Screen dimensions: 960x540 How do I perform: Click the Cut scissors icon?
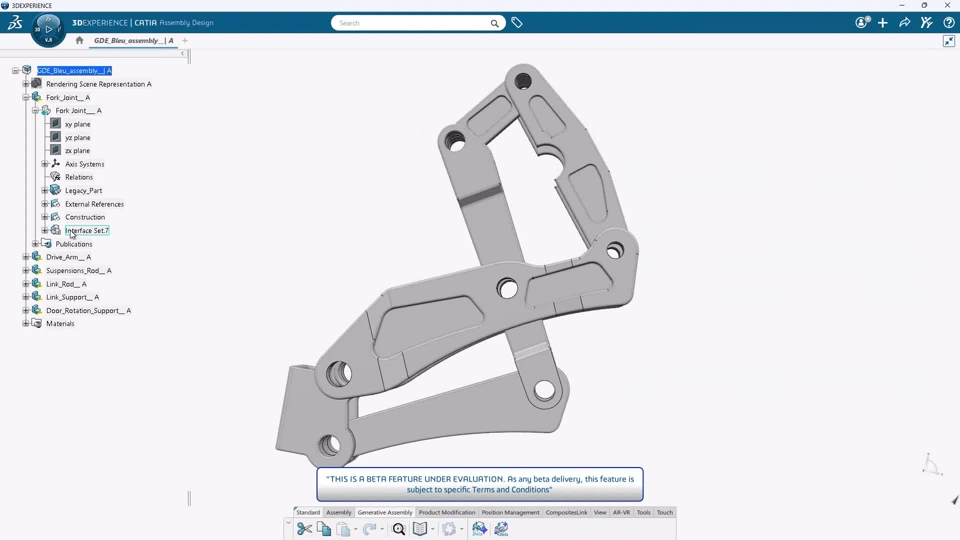tap(304, 528)
